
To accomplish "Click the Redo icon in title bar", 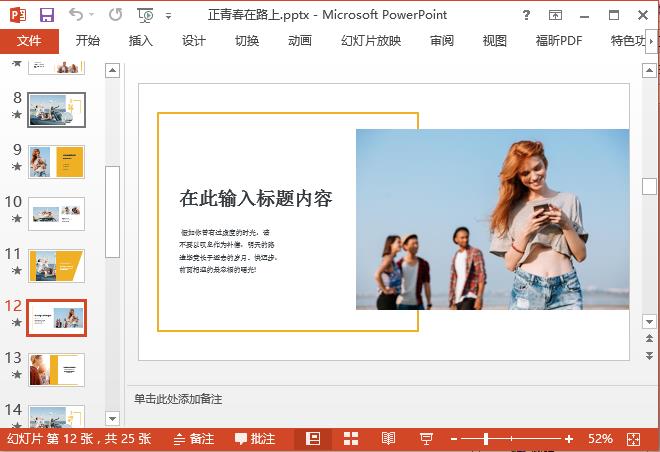I will (115, 15).
